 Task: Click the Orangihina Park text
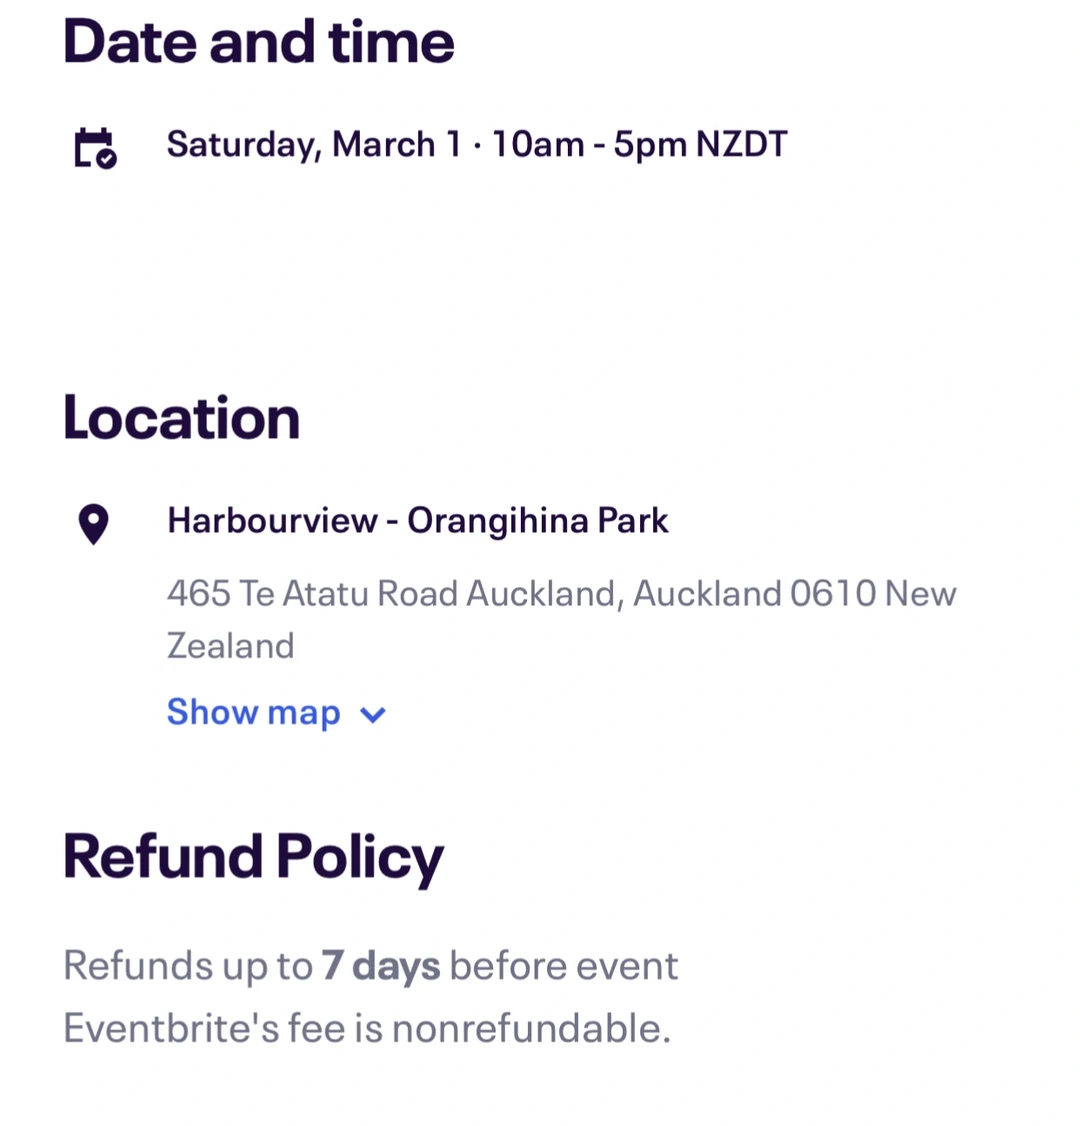tap(537, 521)
